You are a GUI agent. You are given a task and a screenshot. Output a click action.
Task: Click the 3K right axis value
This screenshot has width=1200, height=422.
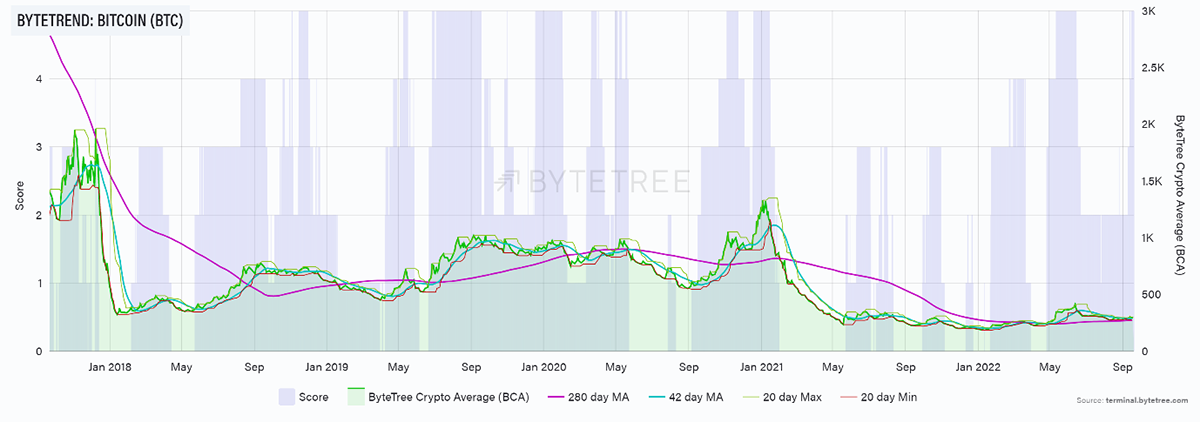(1149, 11)
